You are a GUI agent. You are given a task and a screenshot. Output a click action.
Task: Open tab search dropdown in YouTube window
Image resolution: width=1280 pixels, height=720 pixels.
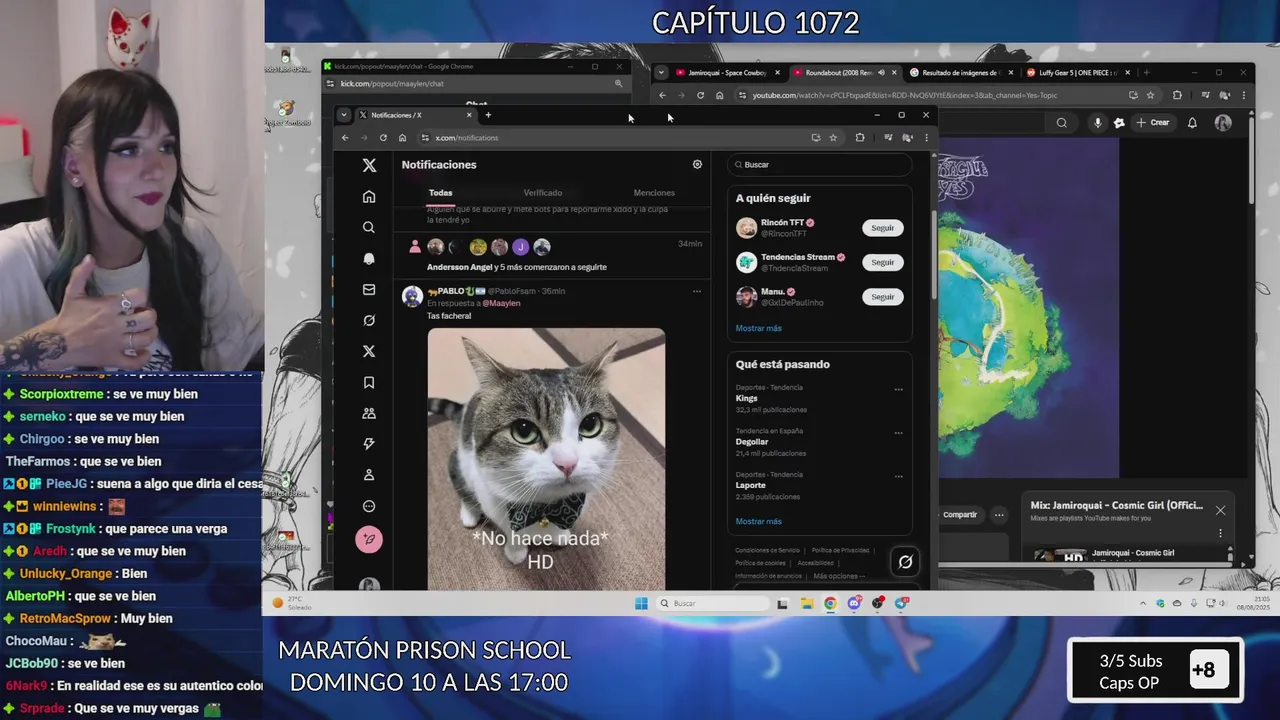pyautogui.click(x=661, y=73)
